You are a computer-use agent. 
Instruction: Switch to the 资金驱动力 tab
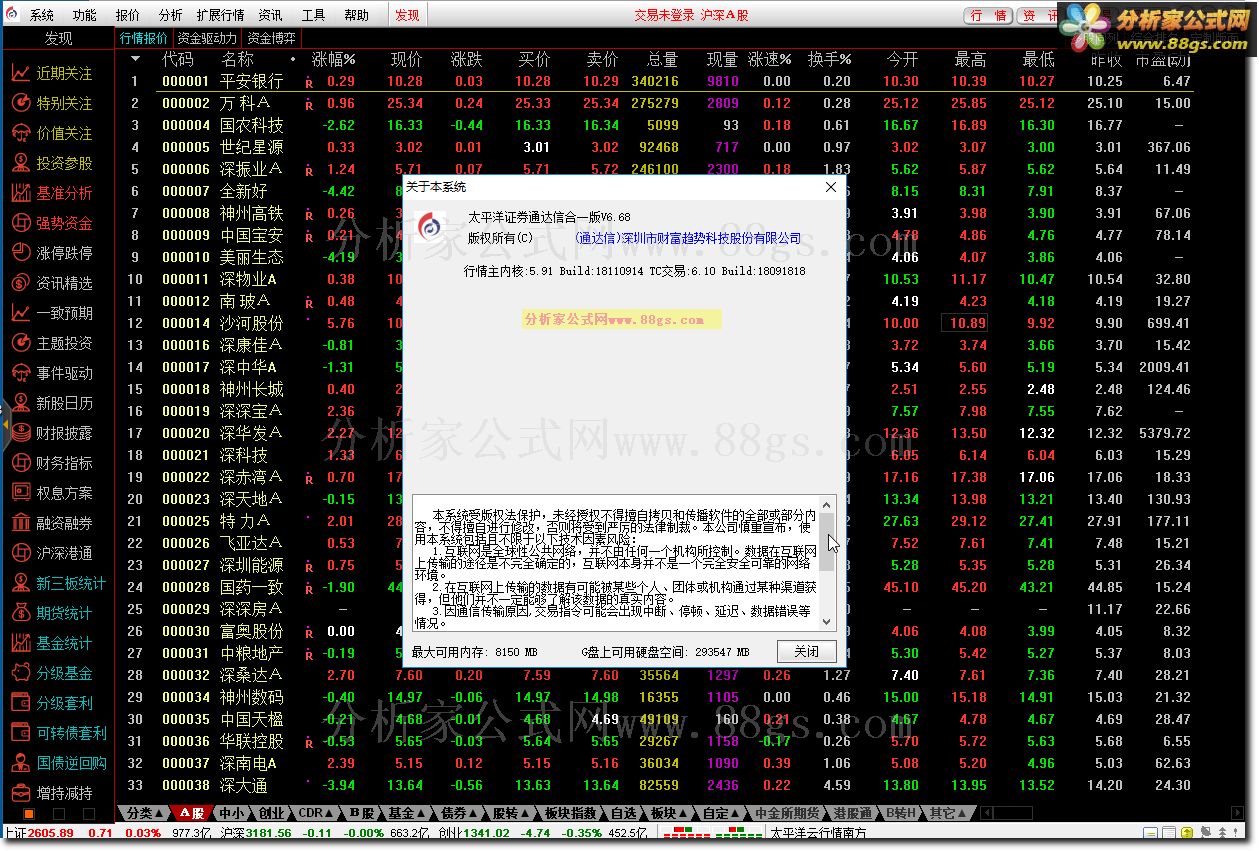208,38
